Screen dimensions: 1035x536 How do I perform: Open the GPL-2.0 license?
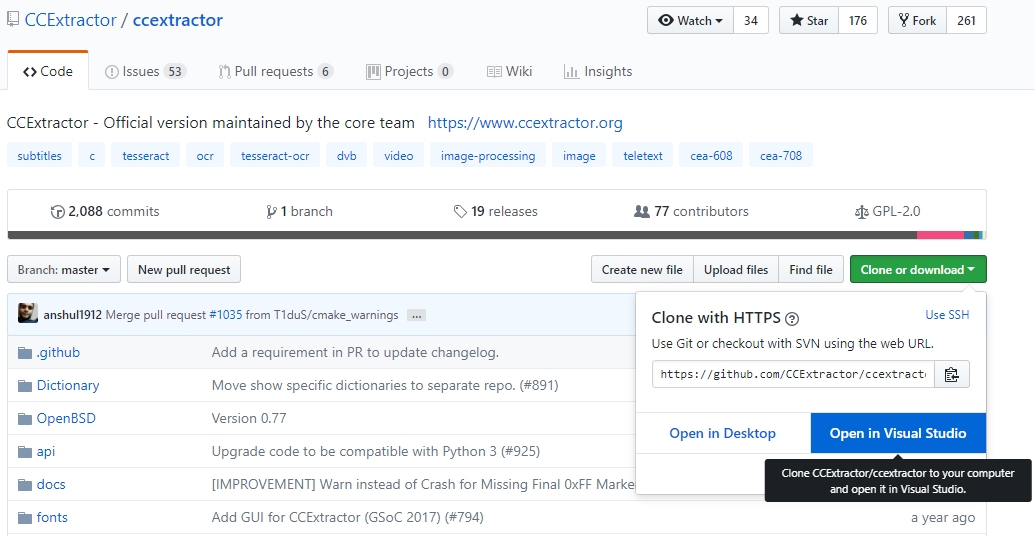(887, 211)
